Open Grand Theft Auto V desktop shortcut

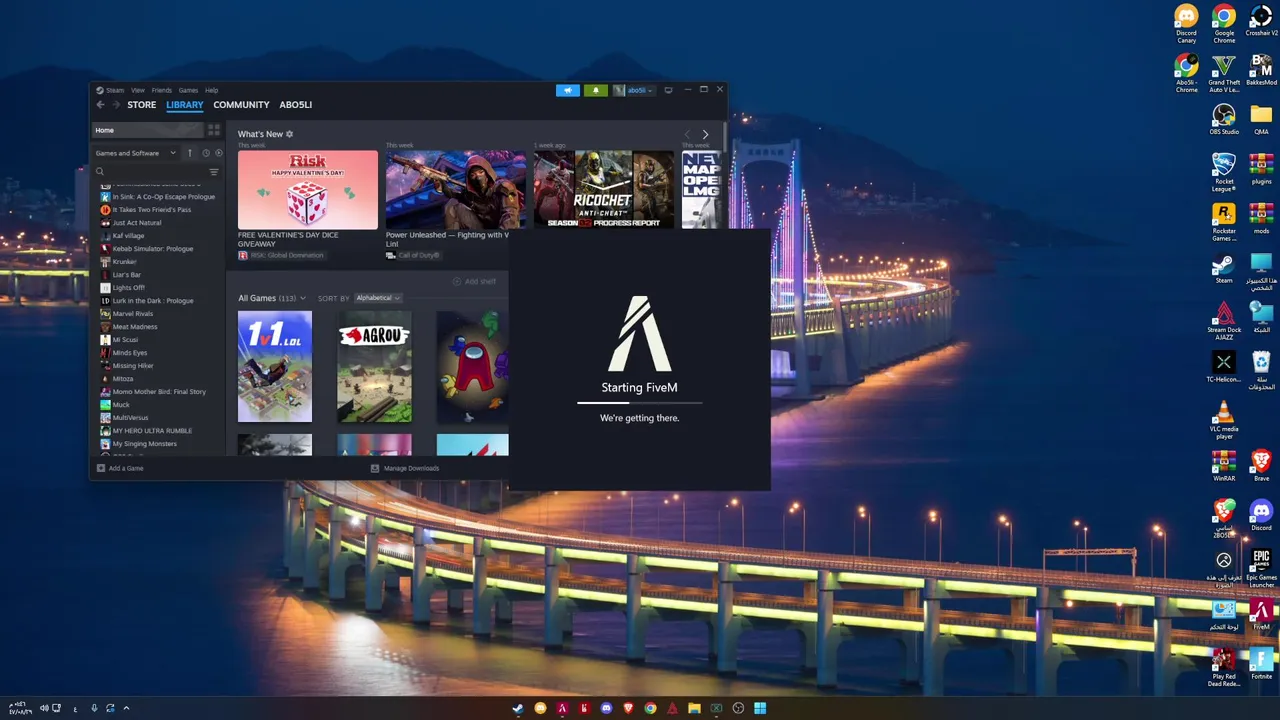(1224, 74)
